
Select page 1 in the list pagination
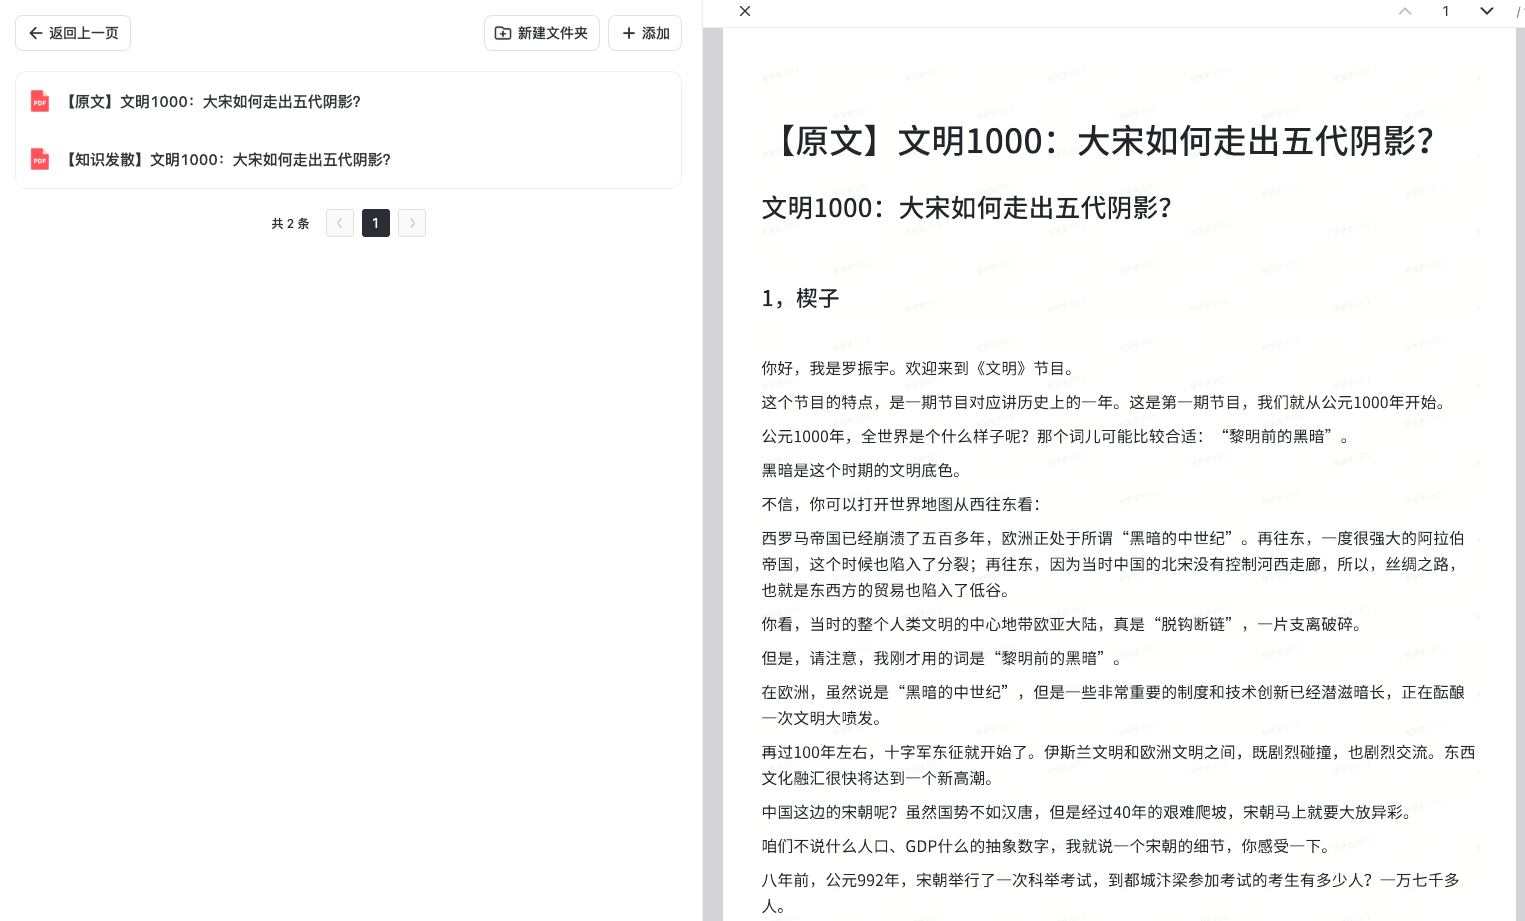click(376, 223)
